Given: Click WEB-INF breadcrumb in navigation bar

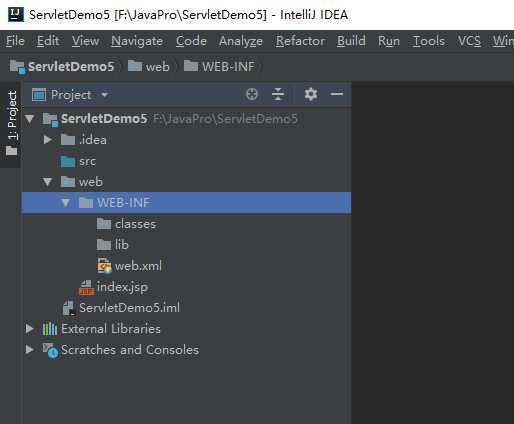Looking at the screenshot, I should (219, 66).
